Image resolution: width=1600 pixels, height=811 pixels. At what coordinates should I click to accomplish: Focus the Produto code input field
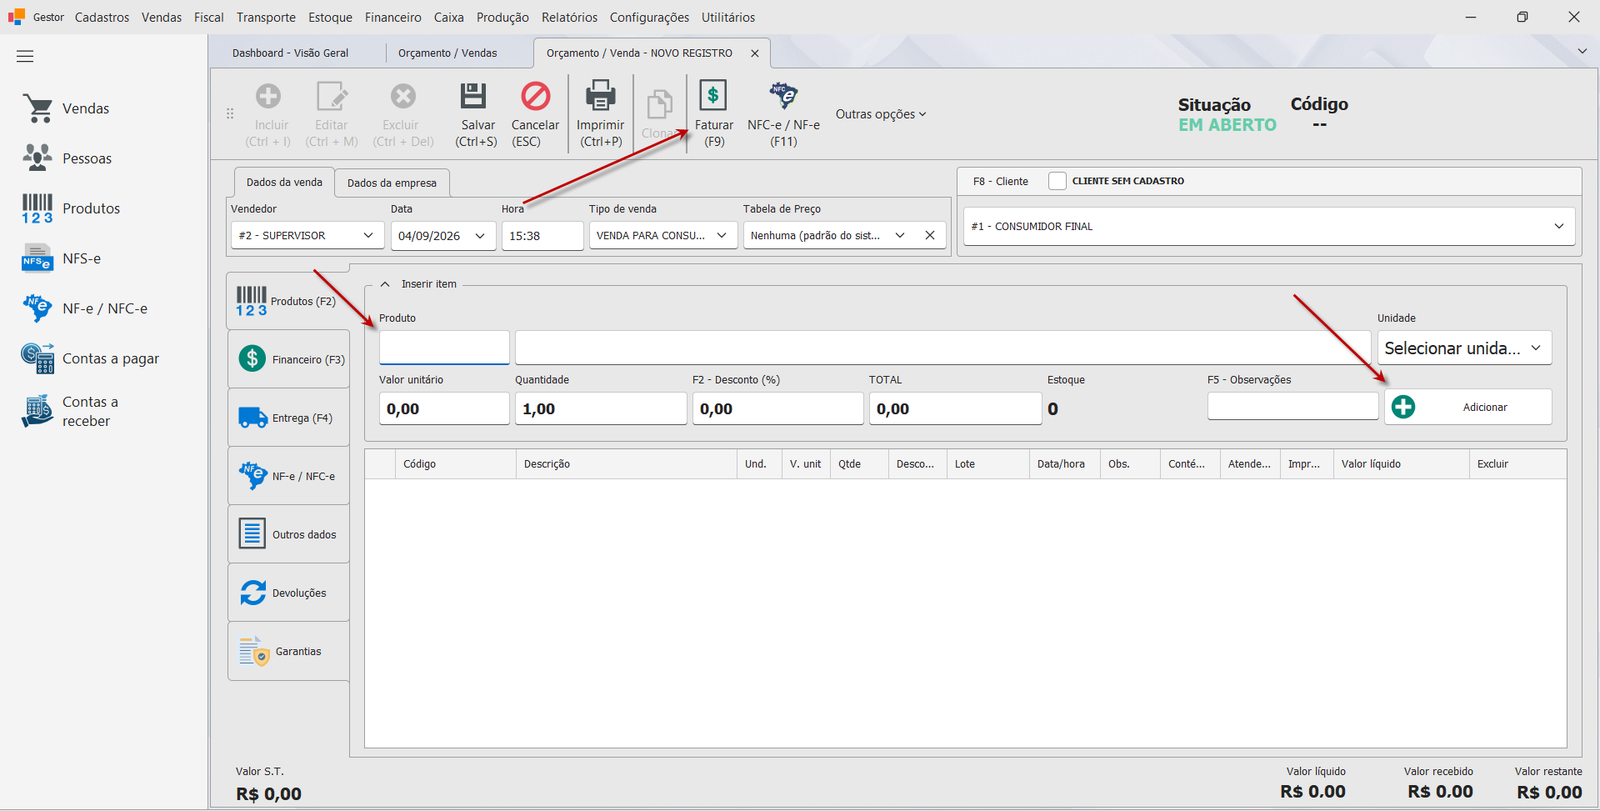tap(444, 347)
